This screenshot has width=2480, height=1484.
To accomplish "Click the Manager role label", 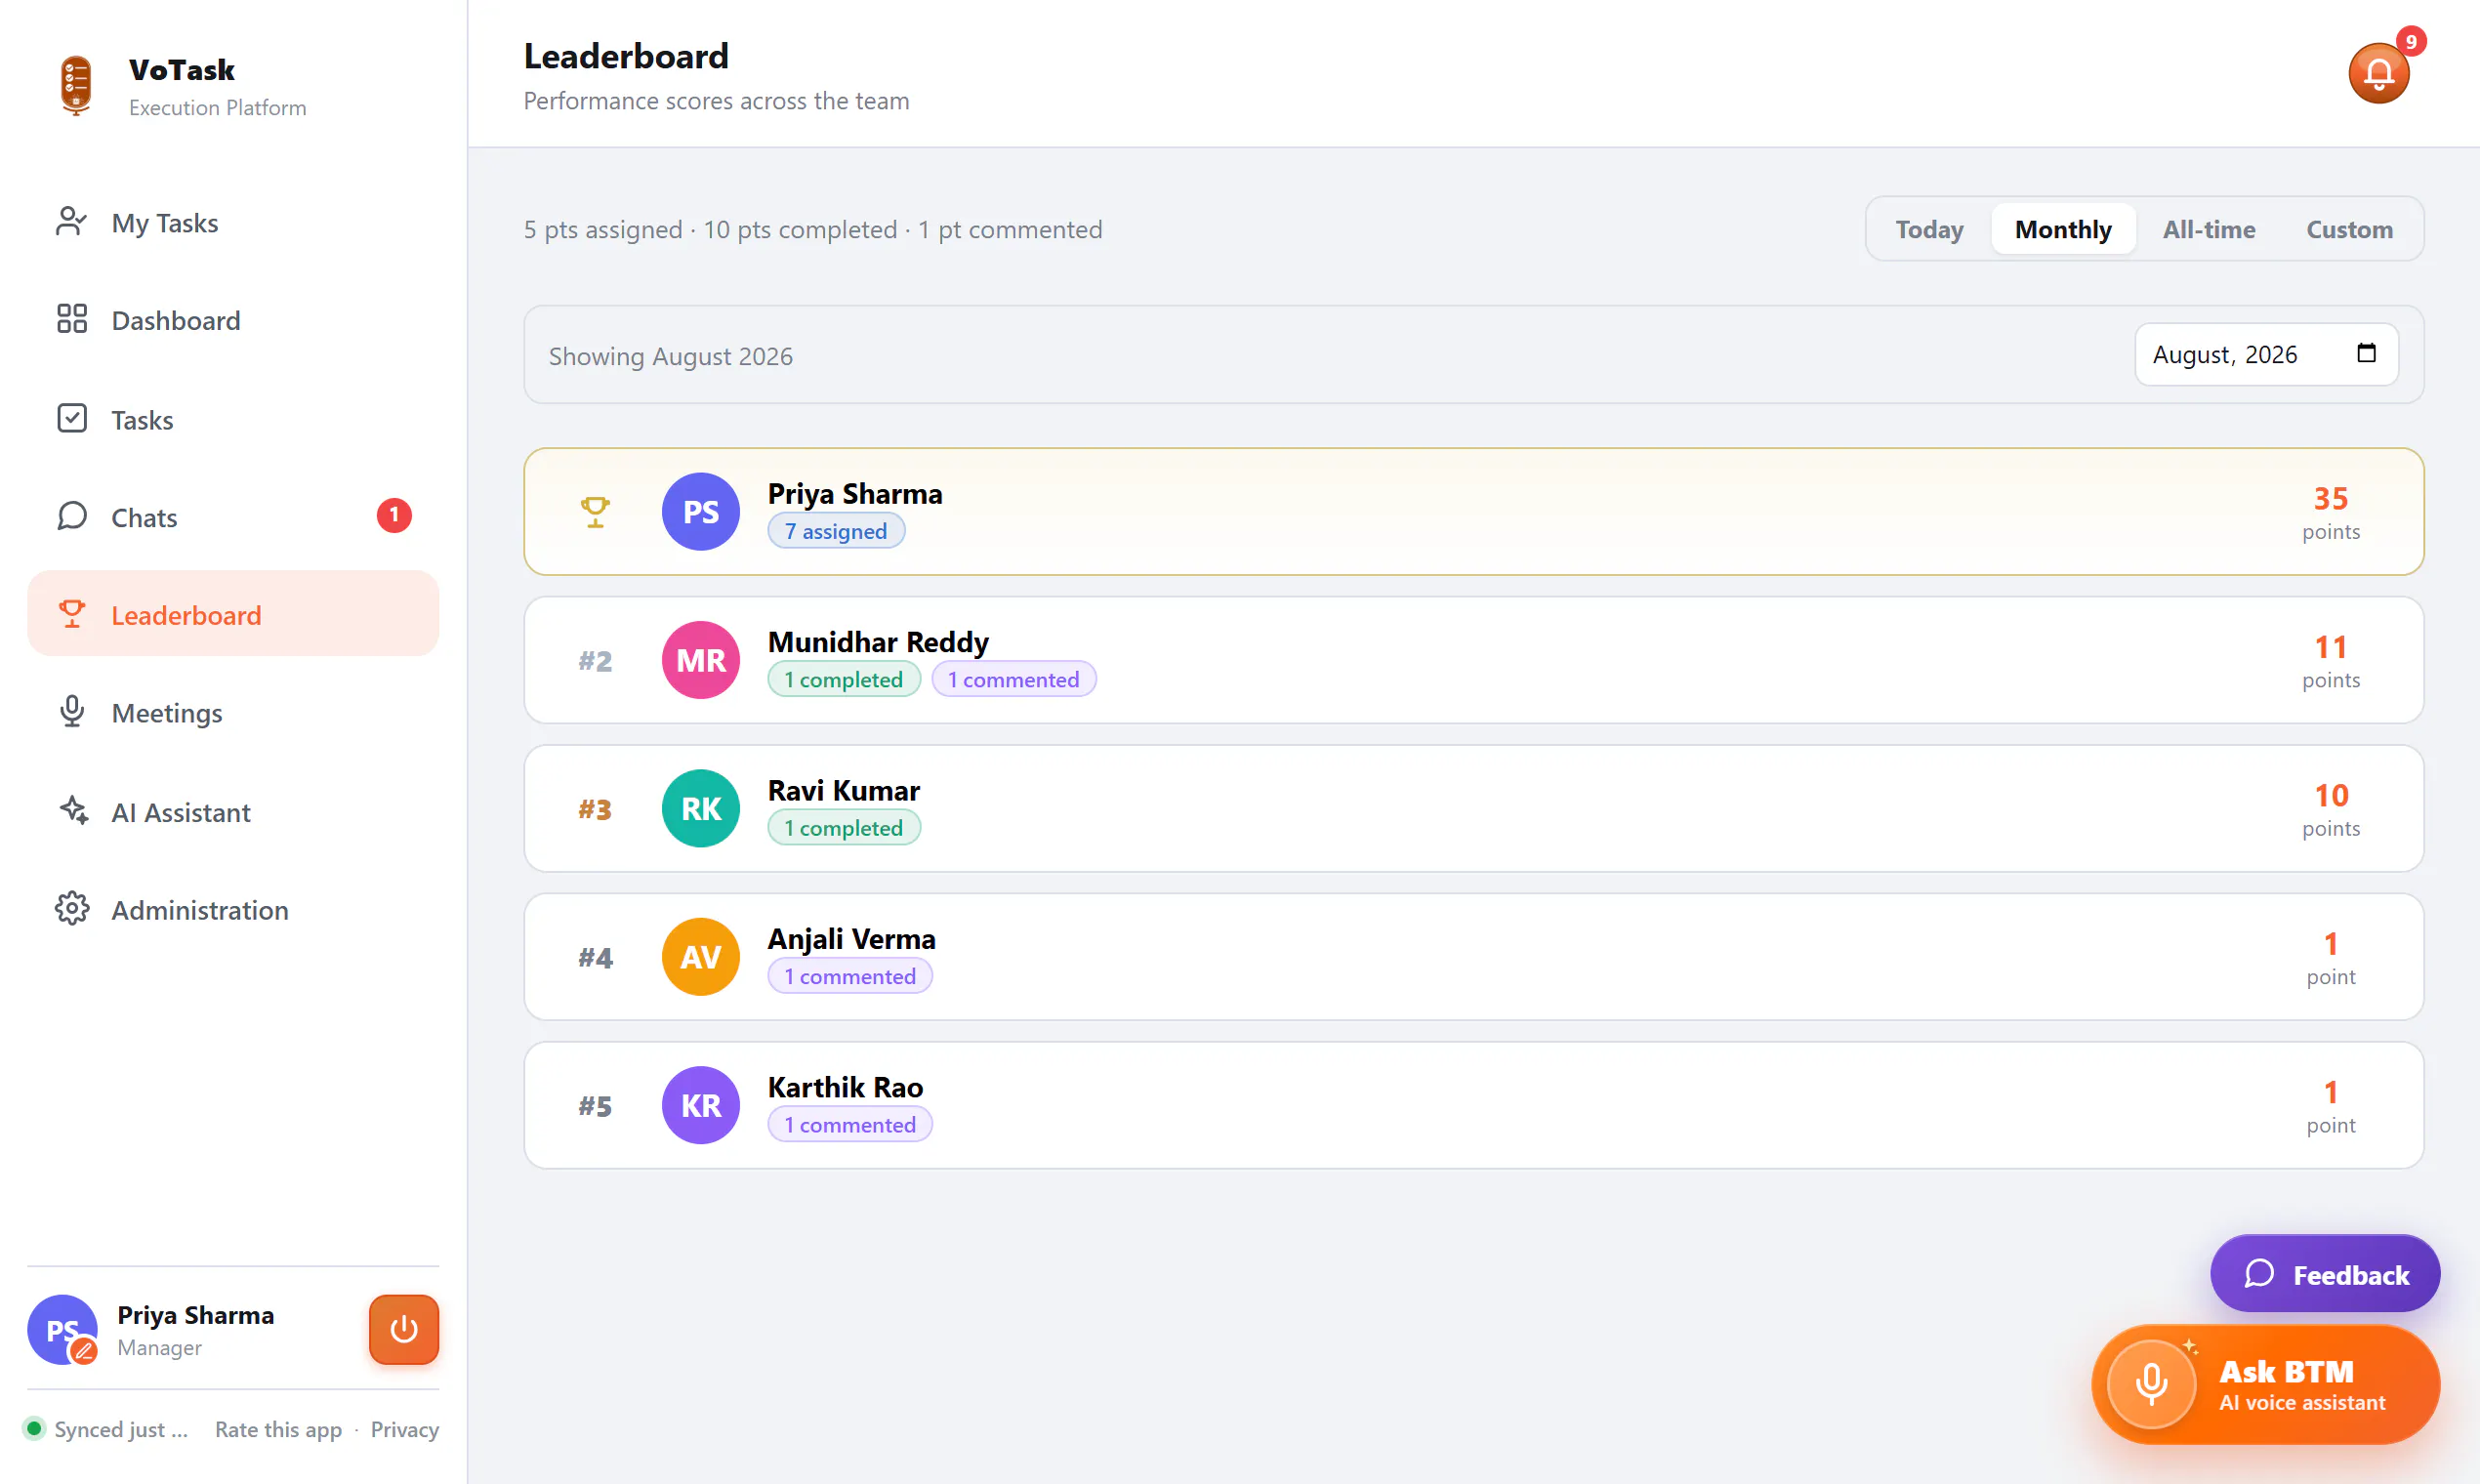I will (x=159, y=1347).
